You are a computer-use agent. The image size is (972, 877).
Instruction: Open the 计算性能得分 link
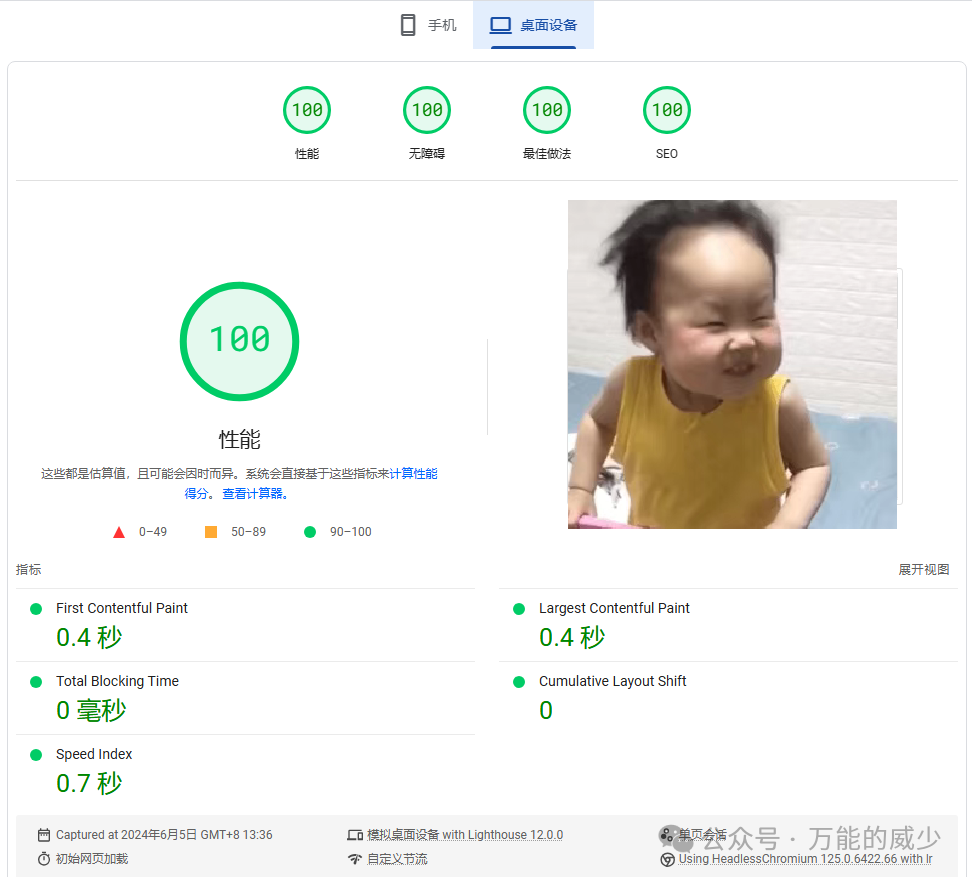click(413, 474)
